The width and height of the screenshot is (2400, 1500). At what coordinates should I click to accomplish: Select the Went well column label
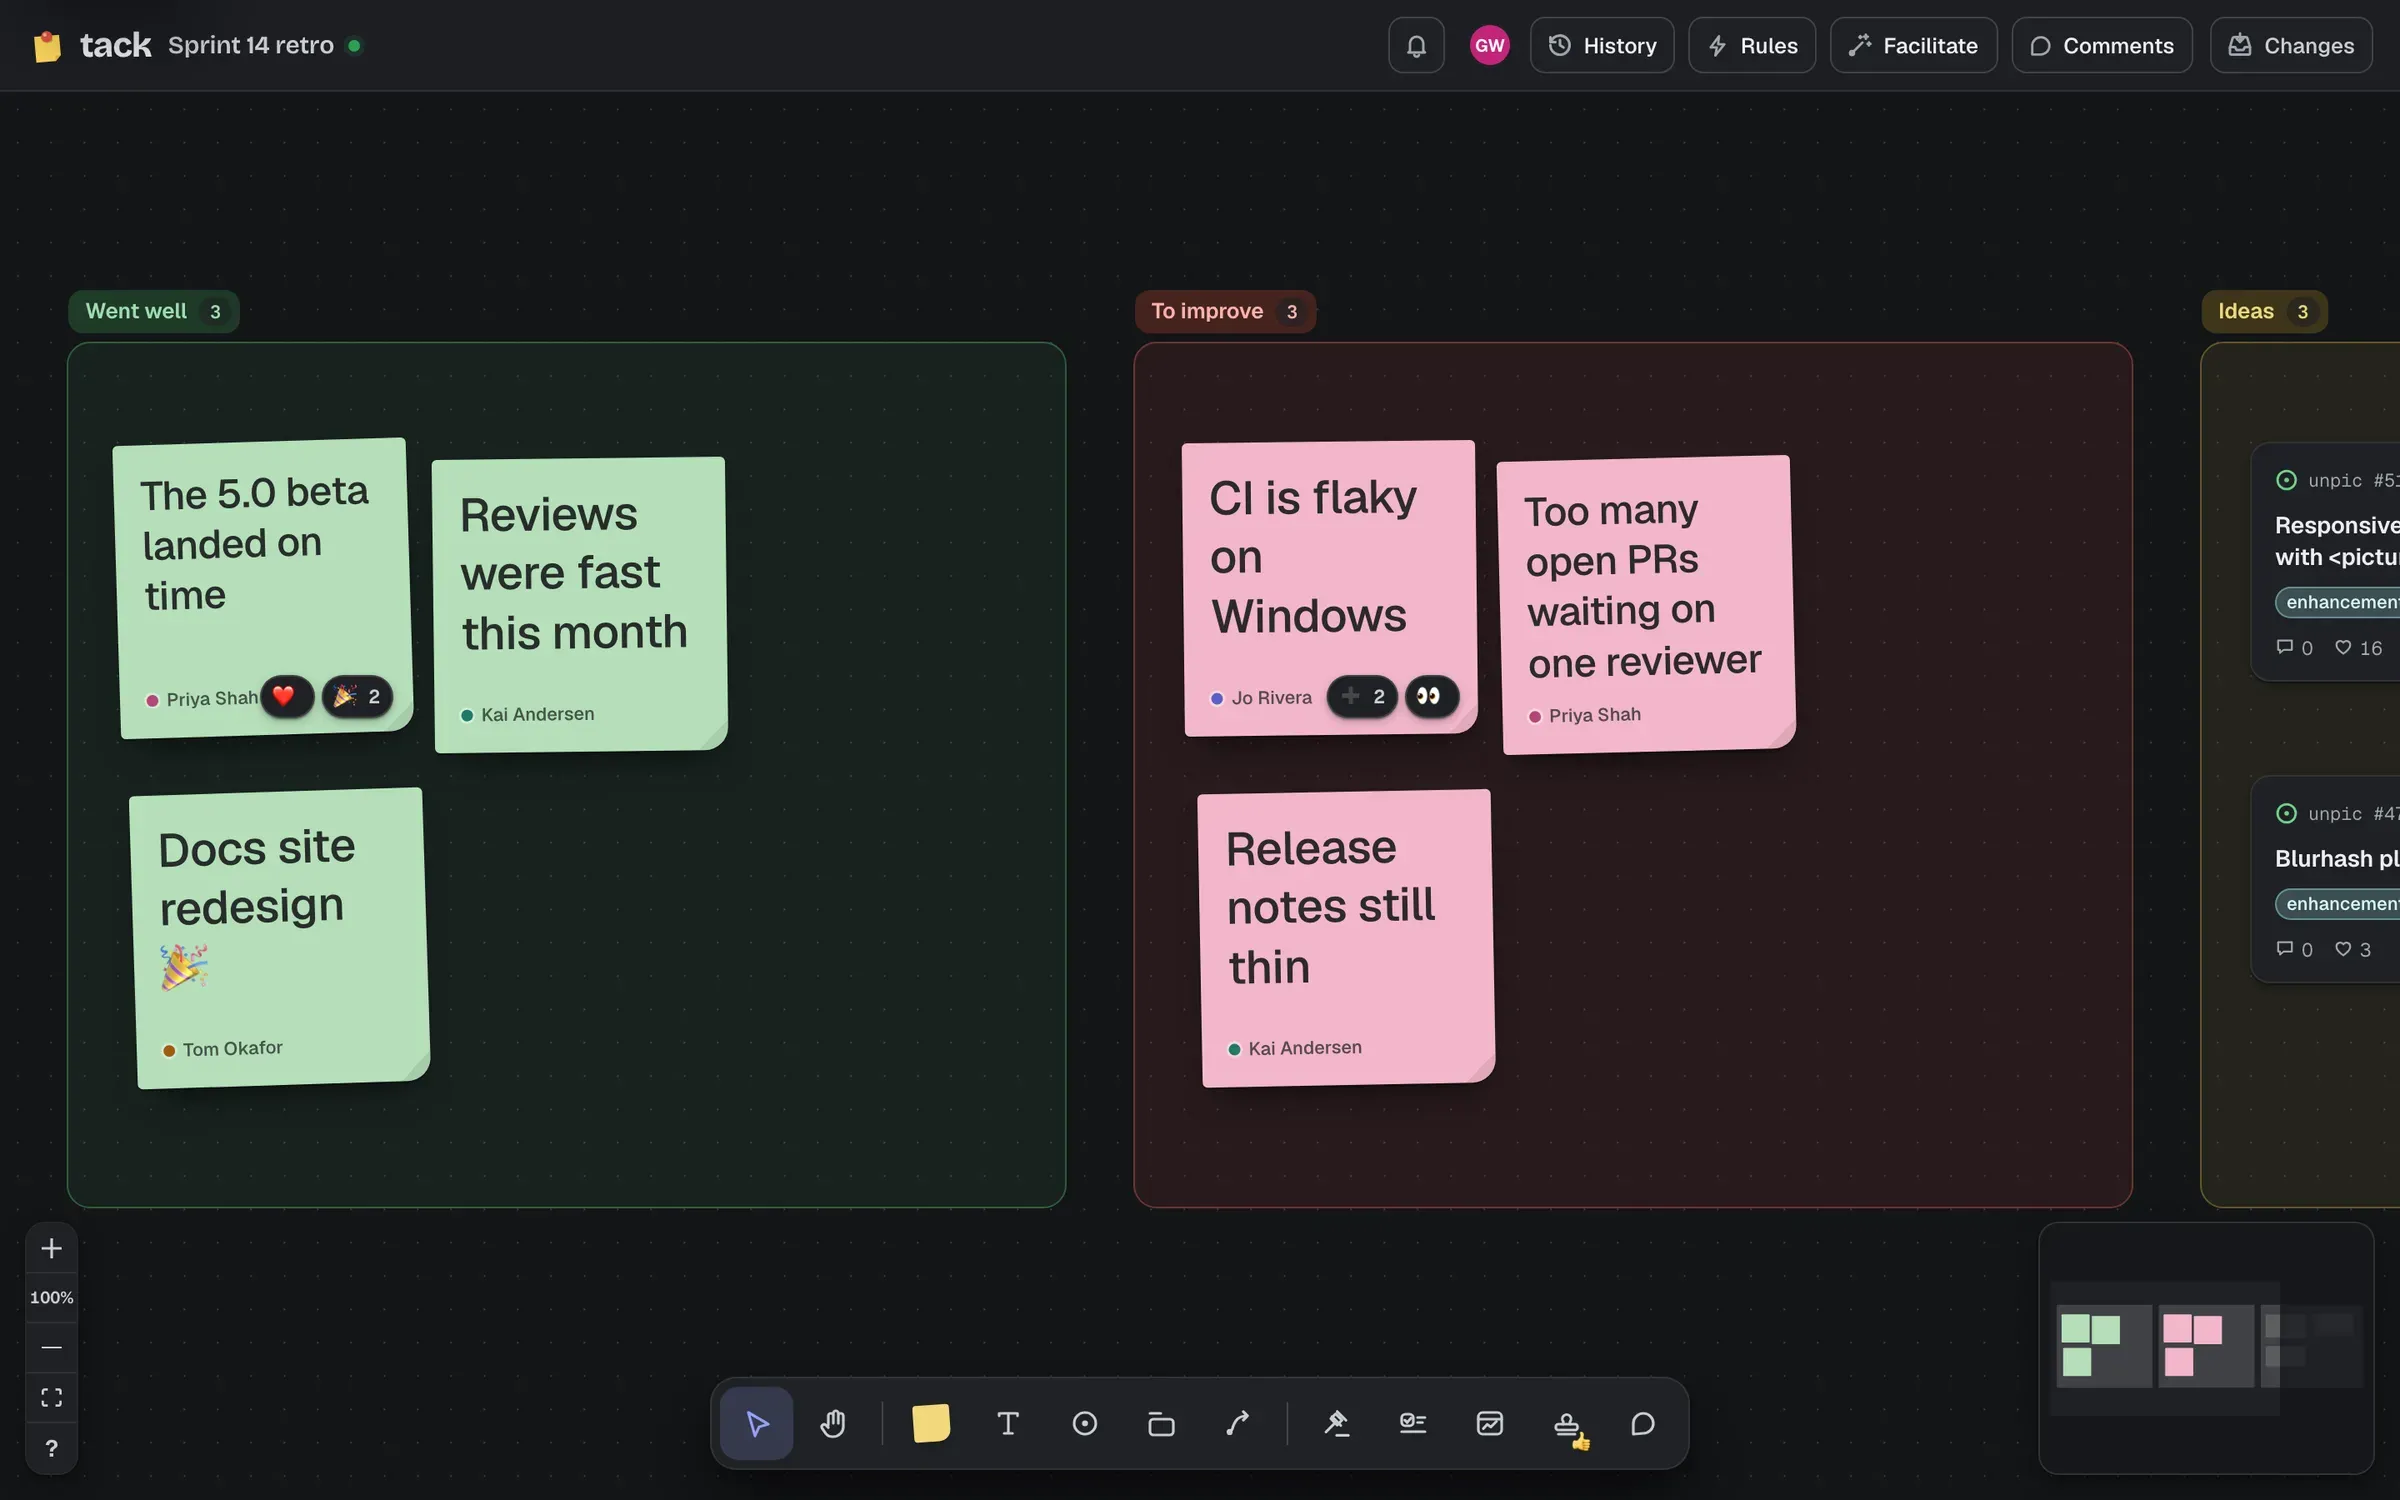(153, 311)
